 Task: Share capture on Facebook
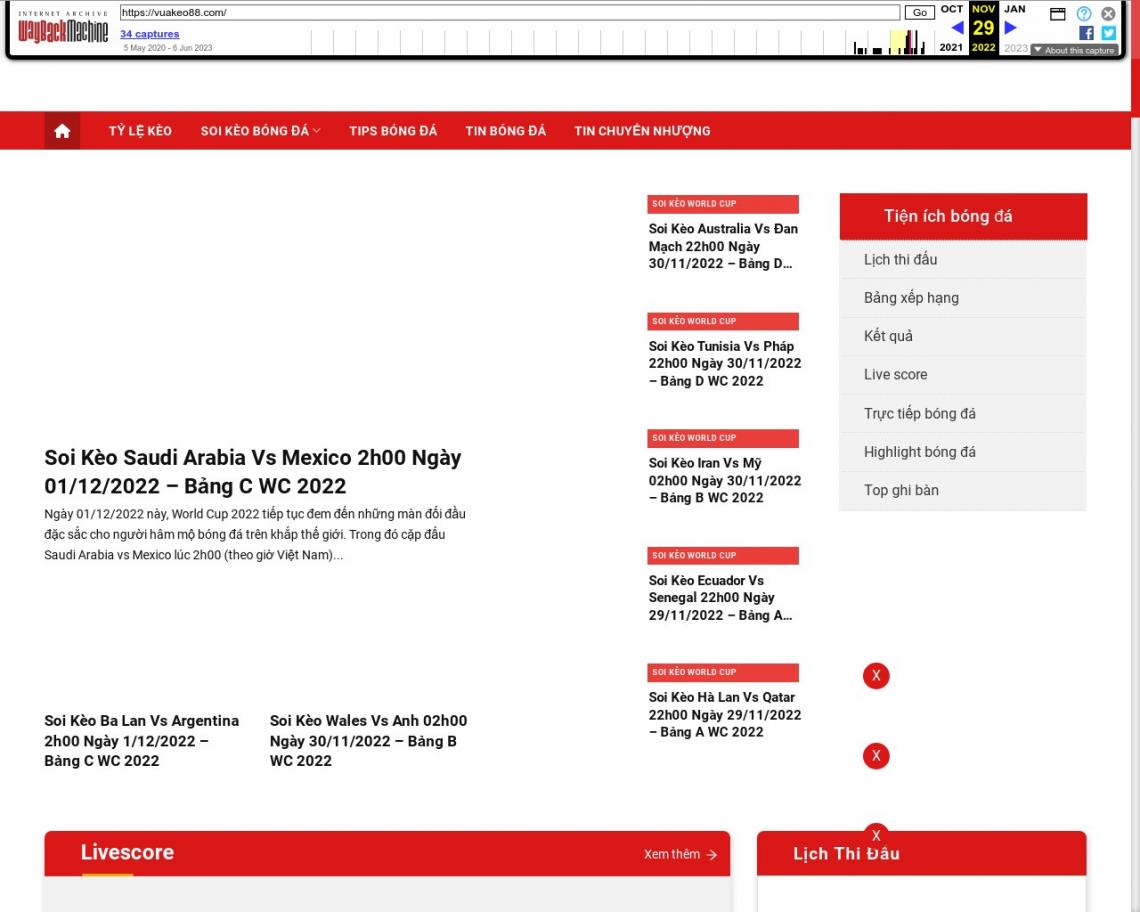(x=1086, y=33)
